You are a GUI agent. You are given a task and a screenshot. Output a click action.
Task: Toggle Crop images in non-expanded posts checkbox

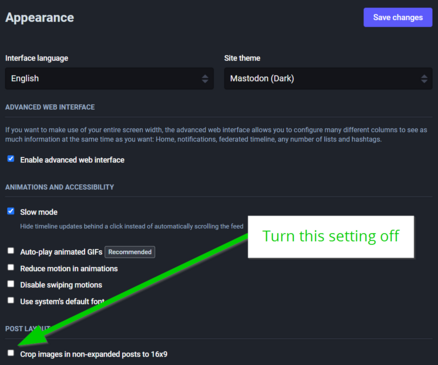pyautogui.click(x=11, y=353)
